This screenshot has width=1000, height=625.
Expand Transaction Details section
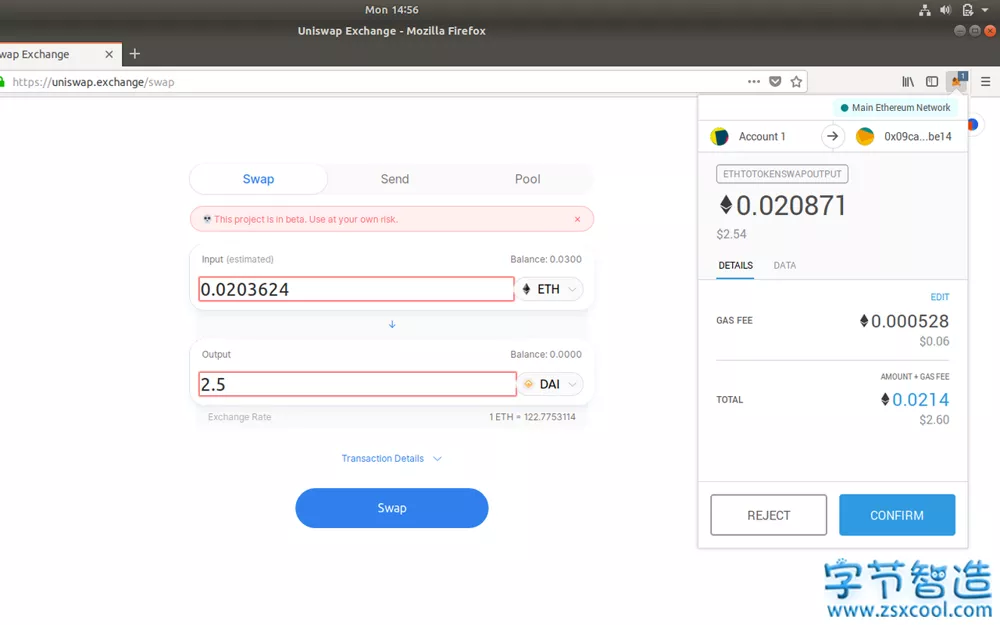392,459
